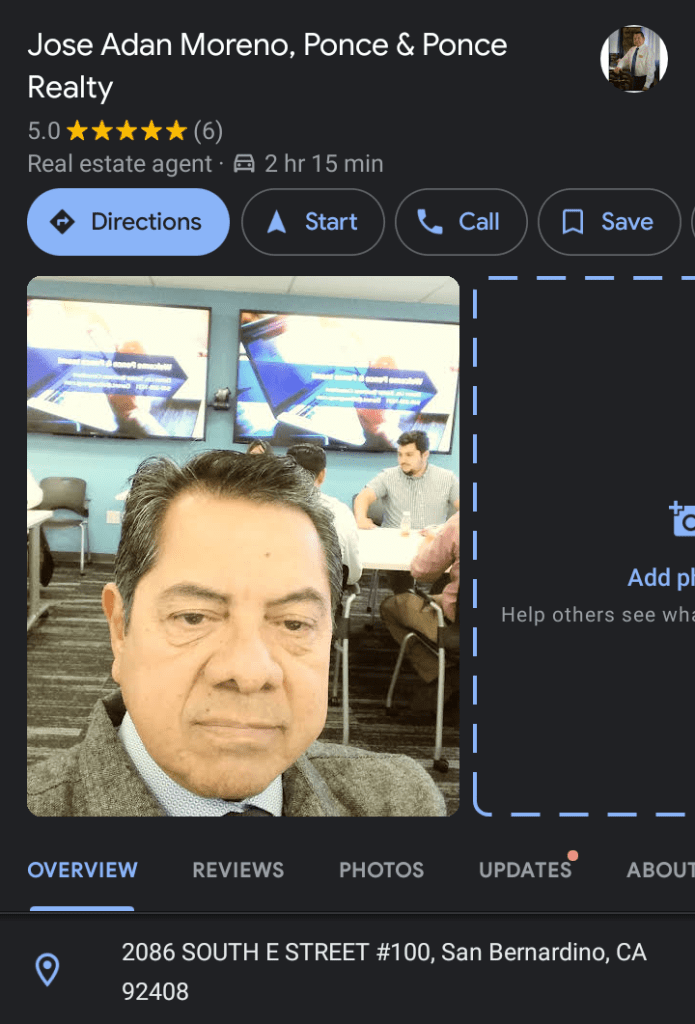Tap the 2086 South E Street address
This screenshot has height=1024, width=695.
click(x=384, y=970)
